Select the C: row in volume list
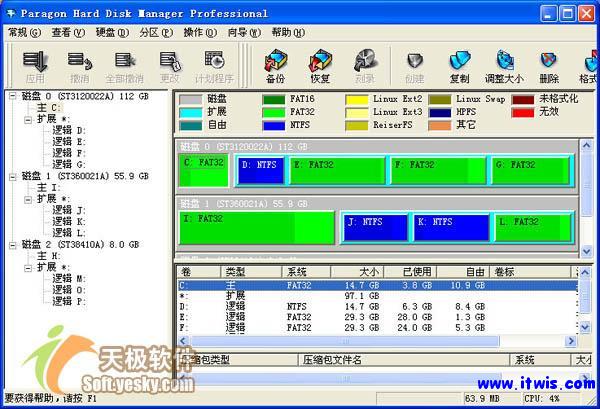 click(x=378, y=285)
